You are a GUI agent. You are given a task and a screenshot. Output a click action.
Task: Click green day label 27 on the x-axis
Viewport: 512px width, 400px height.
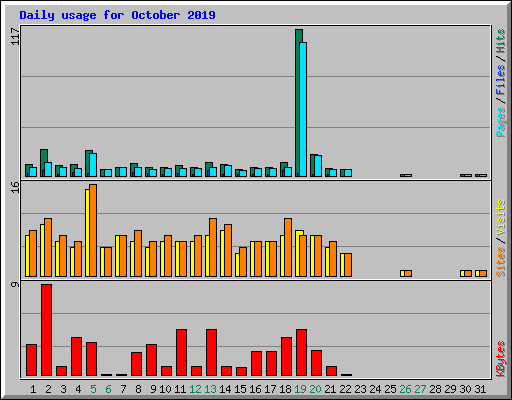[x=420, y=389]
